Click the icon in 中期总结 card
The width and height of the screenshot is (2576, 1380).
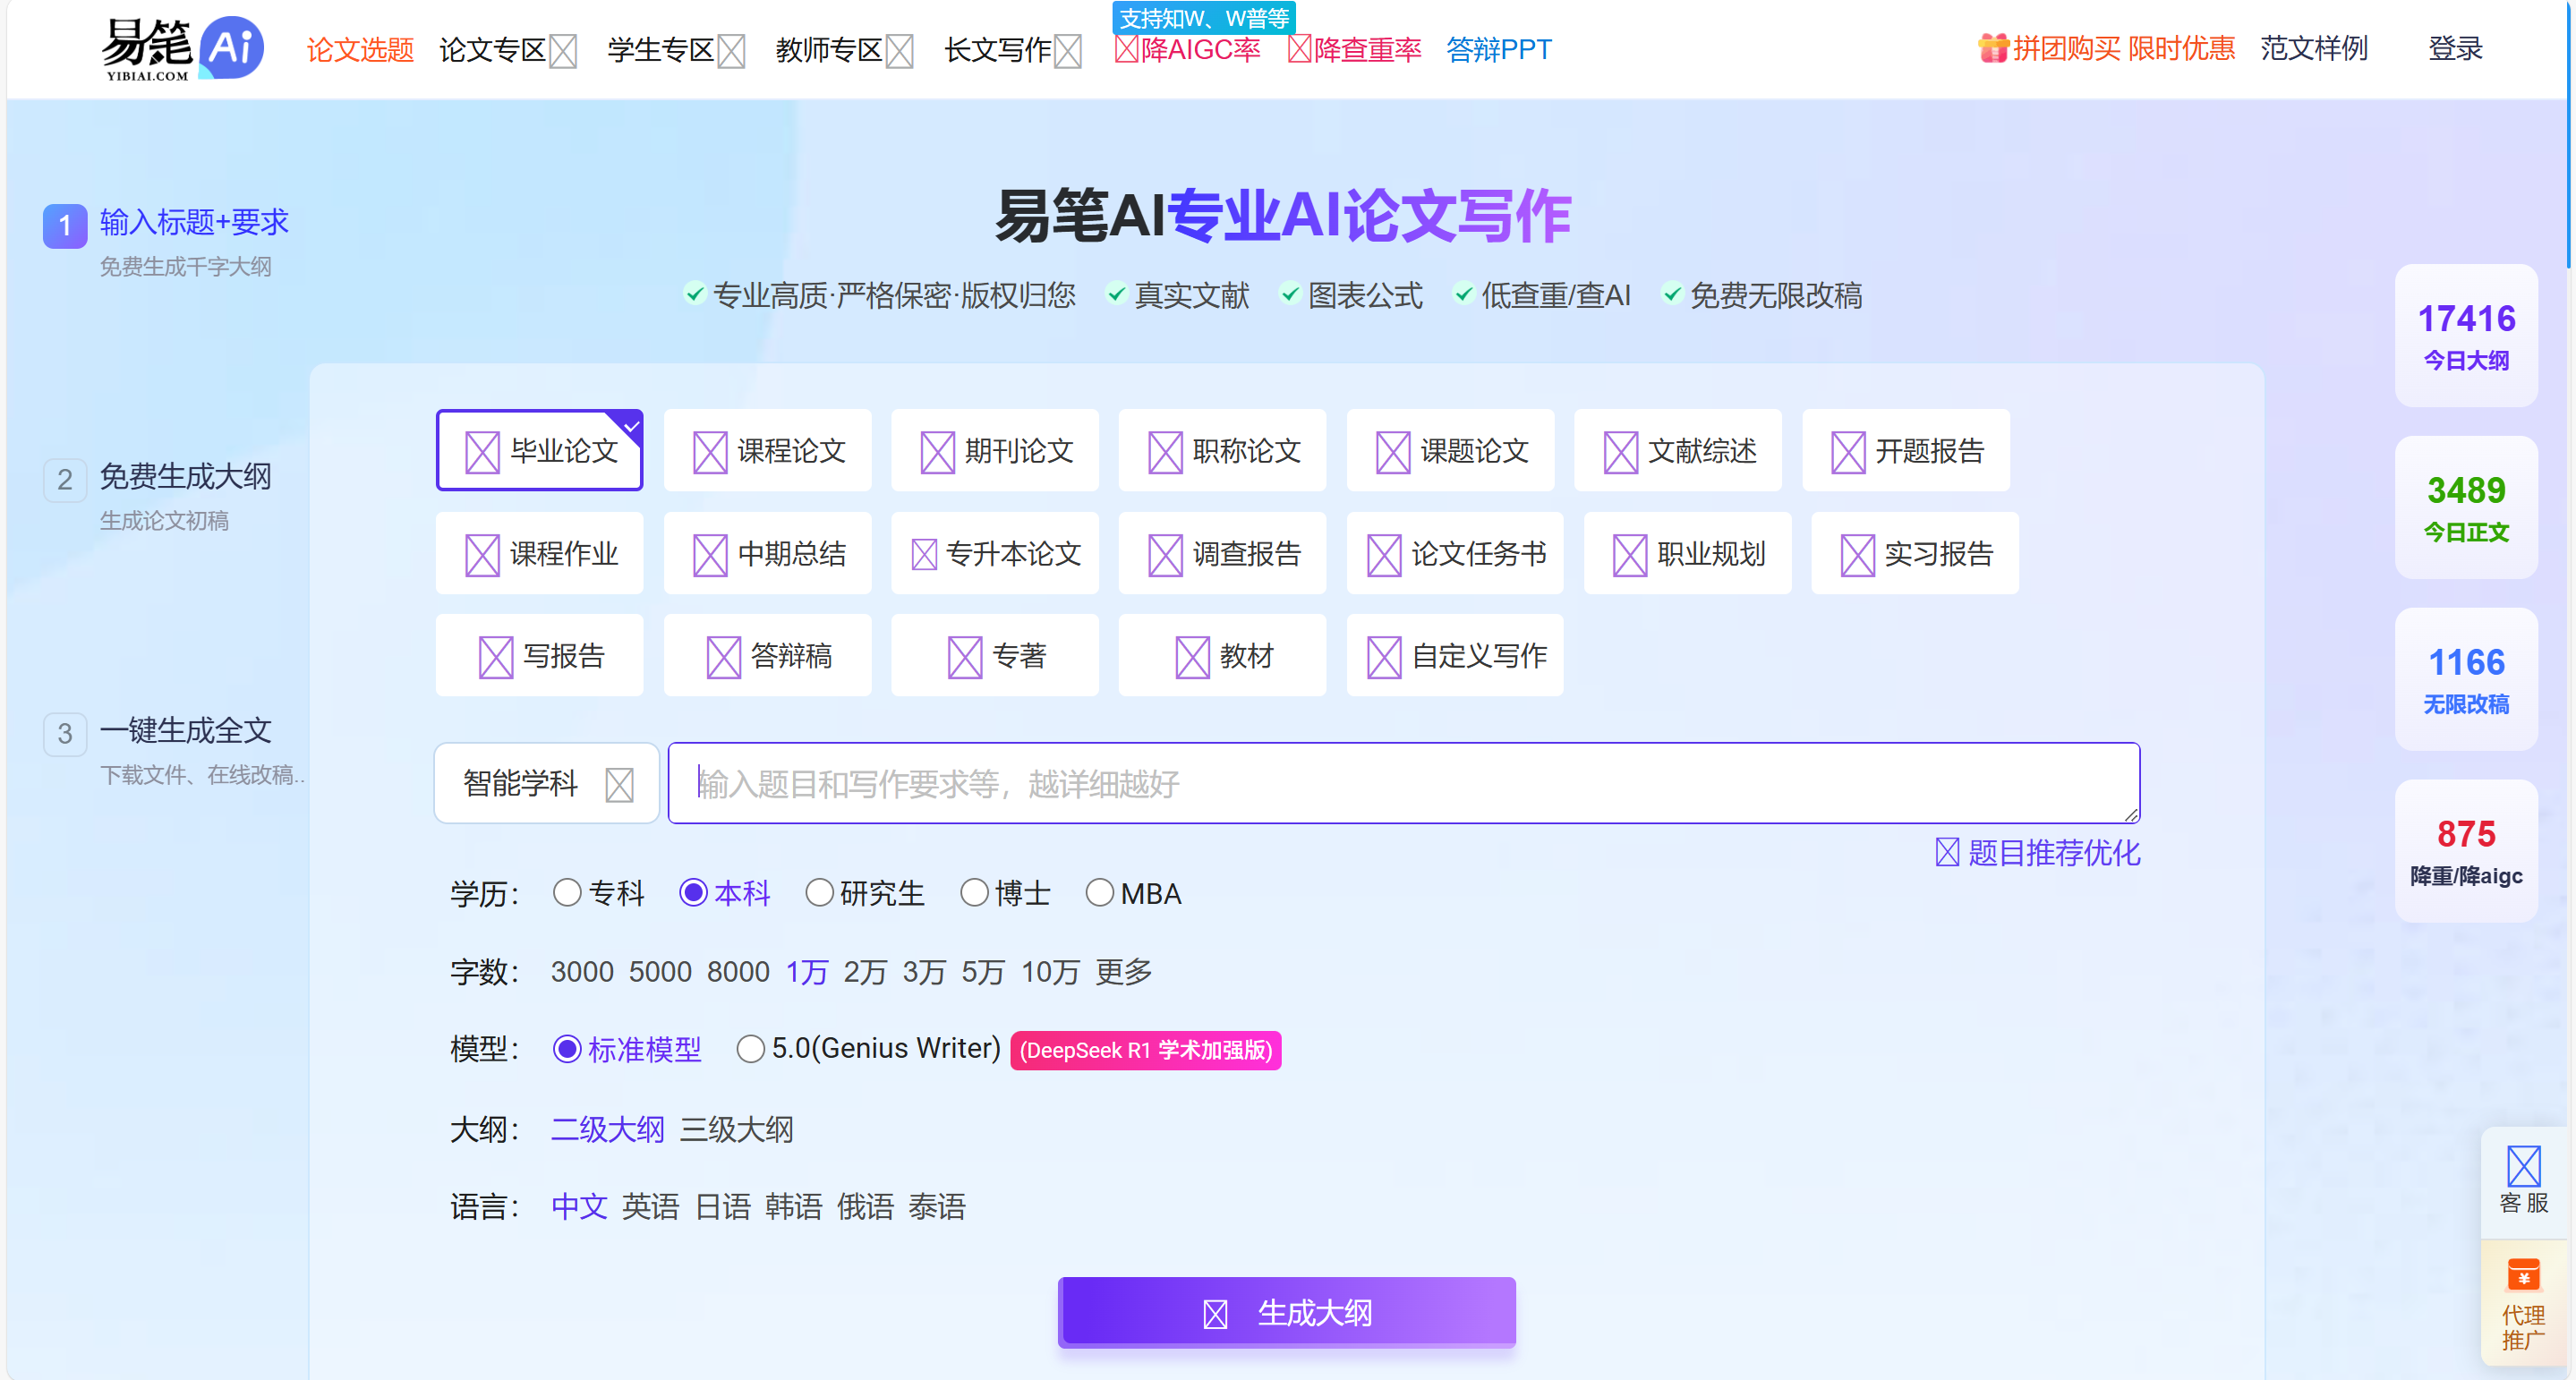click(710, 555)
